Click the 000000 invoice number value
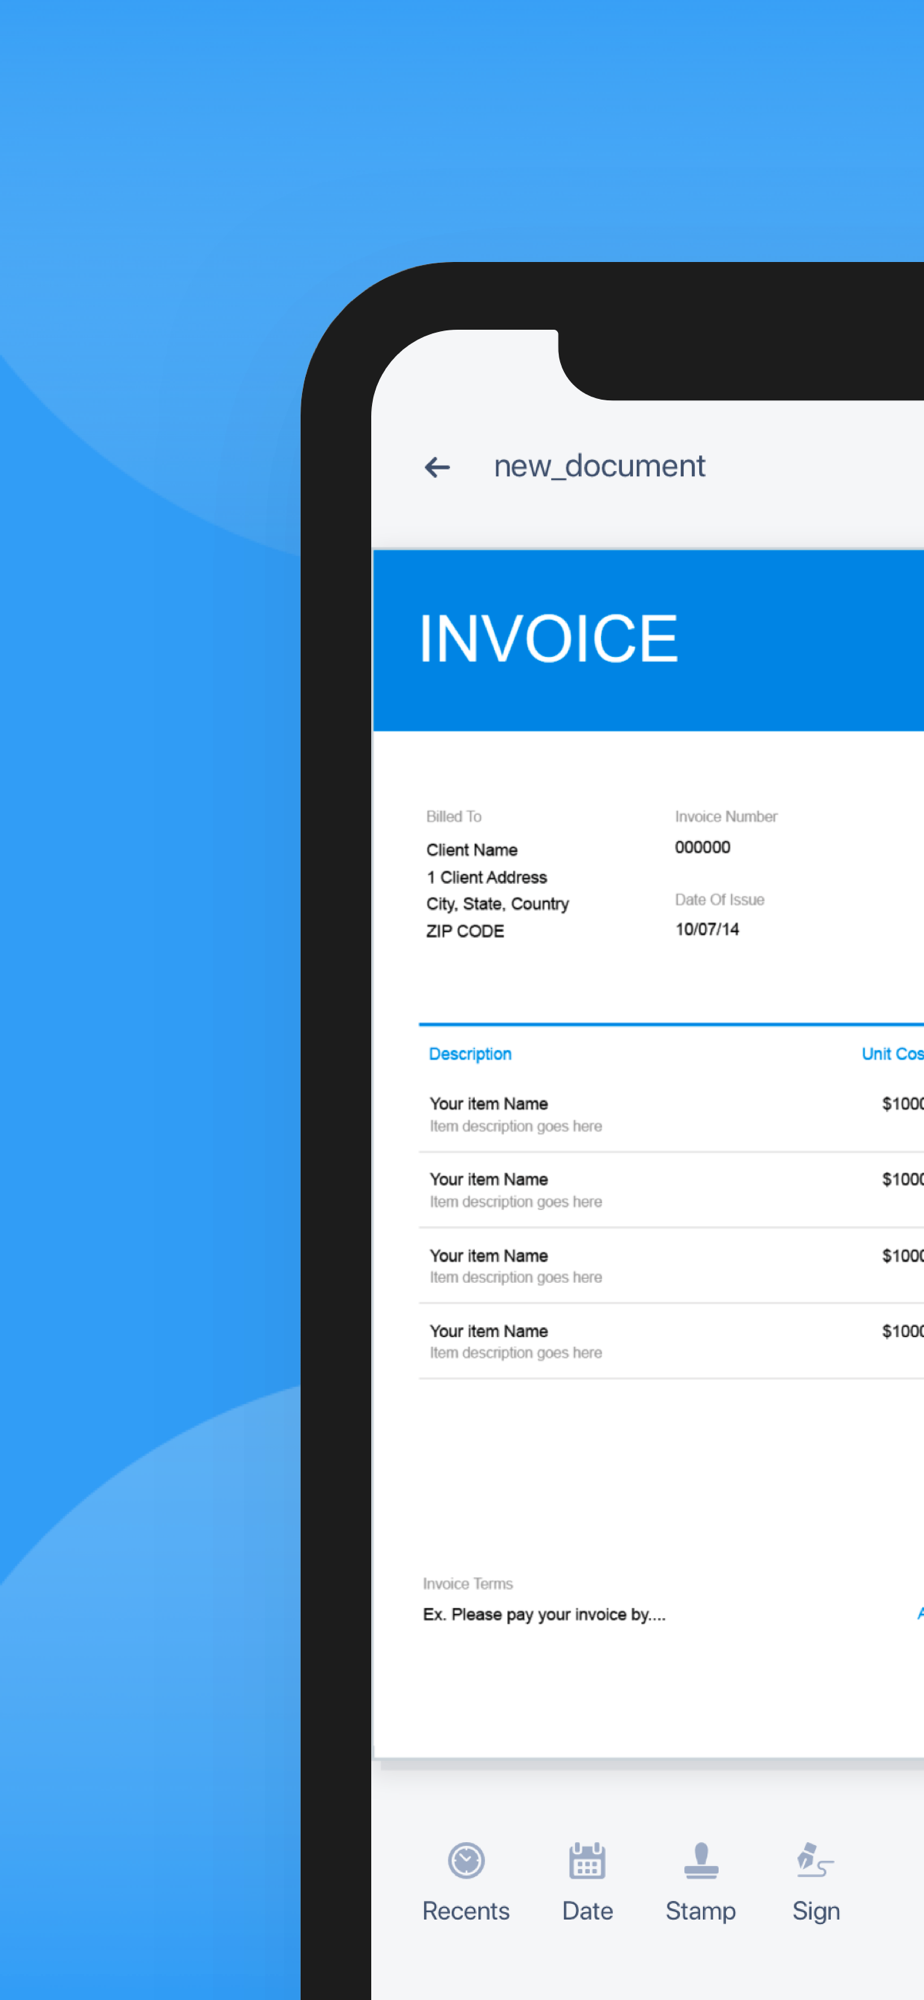This screenshot has width=924, height=2000. click(x=703, y=847)
